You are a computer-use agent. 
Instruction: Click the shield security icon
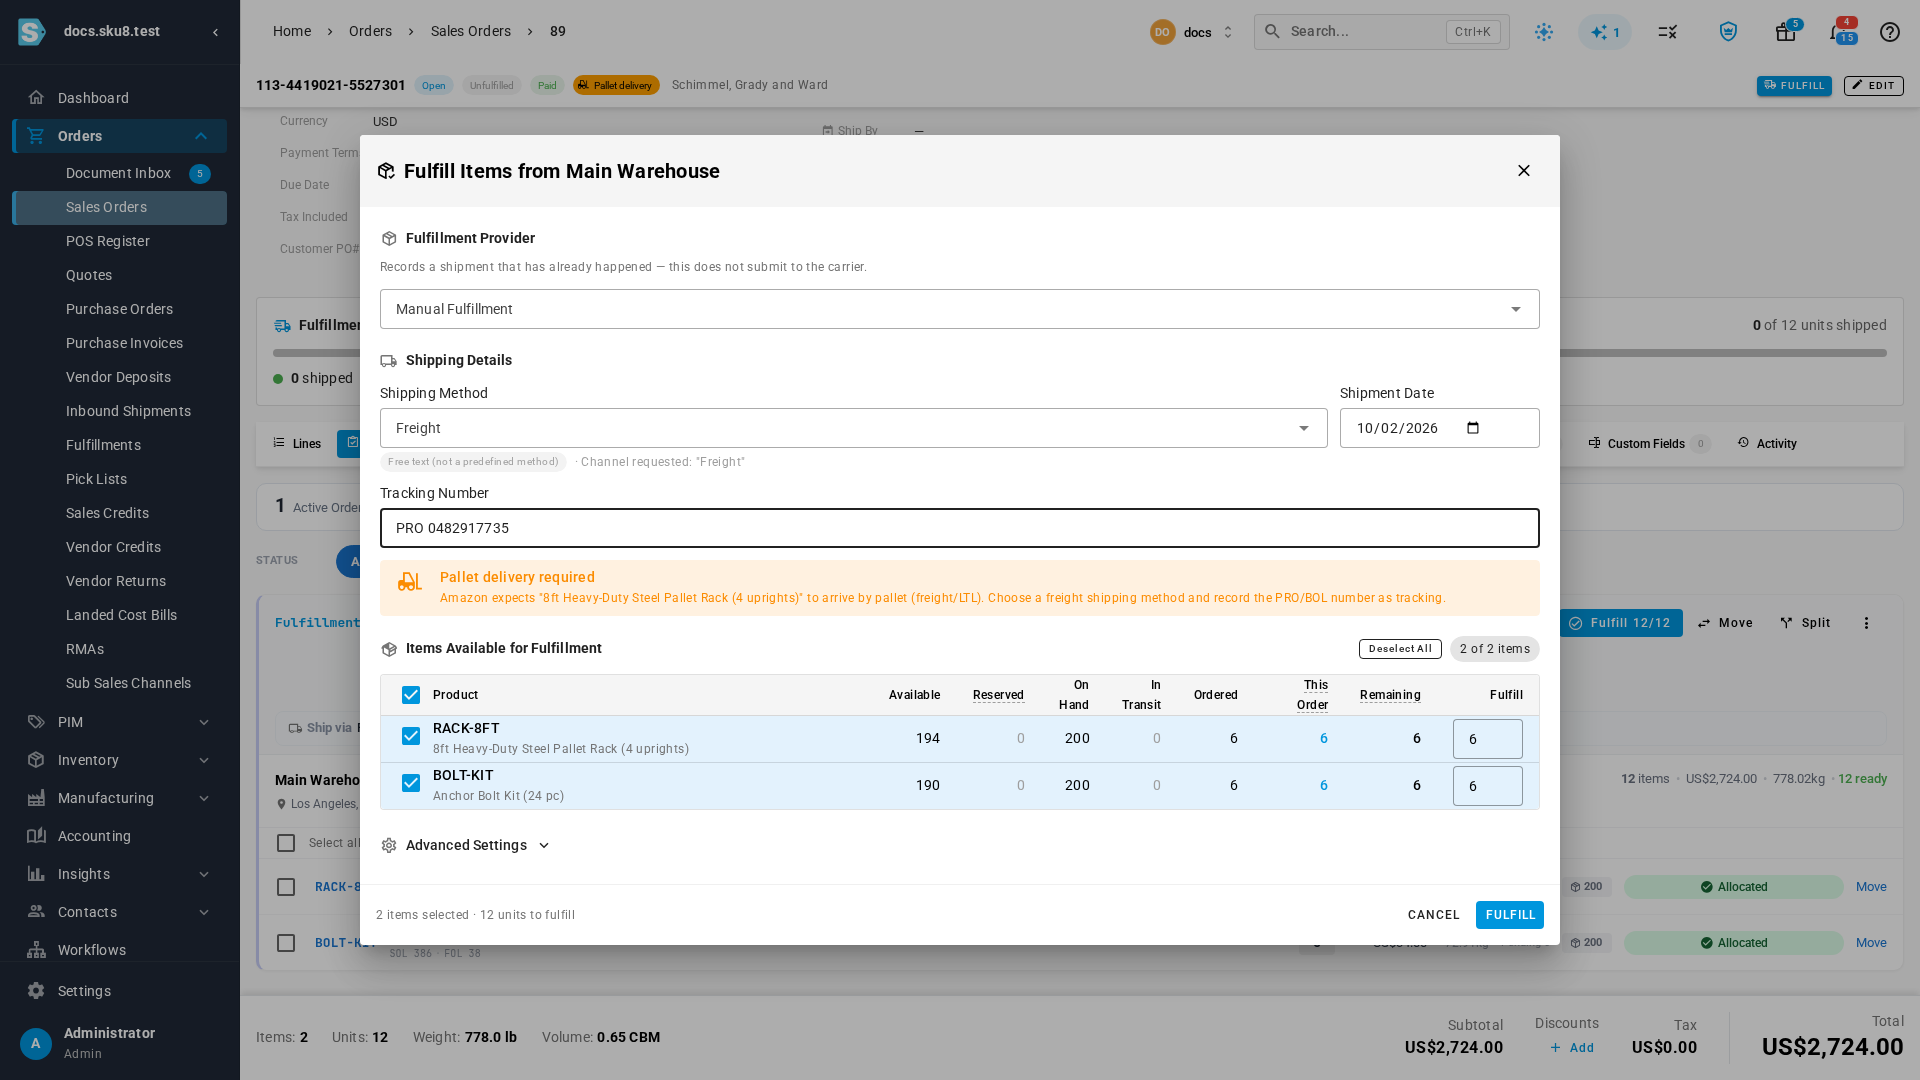pos(1728,32)
